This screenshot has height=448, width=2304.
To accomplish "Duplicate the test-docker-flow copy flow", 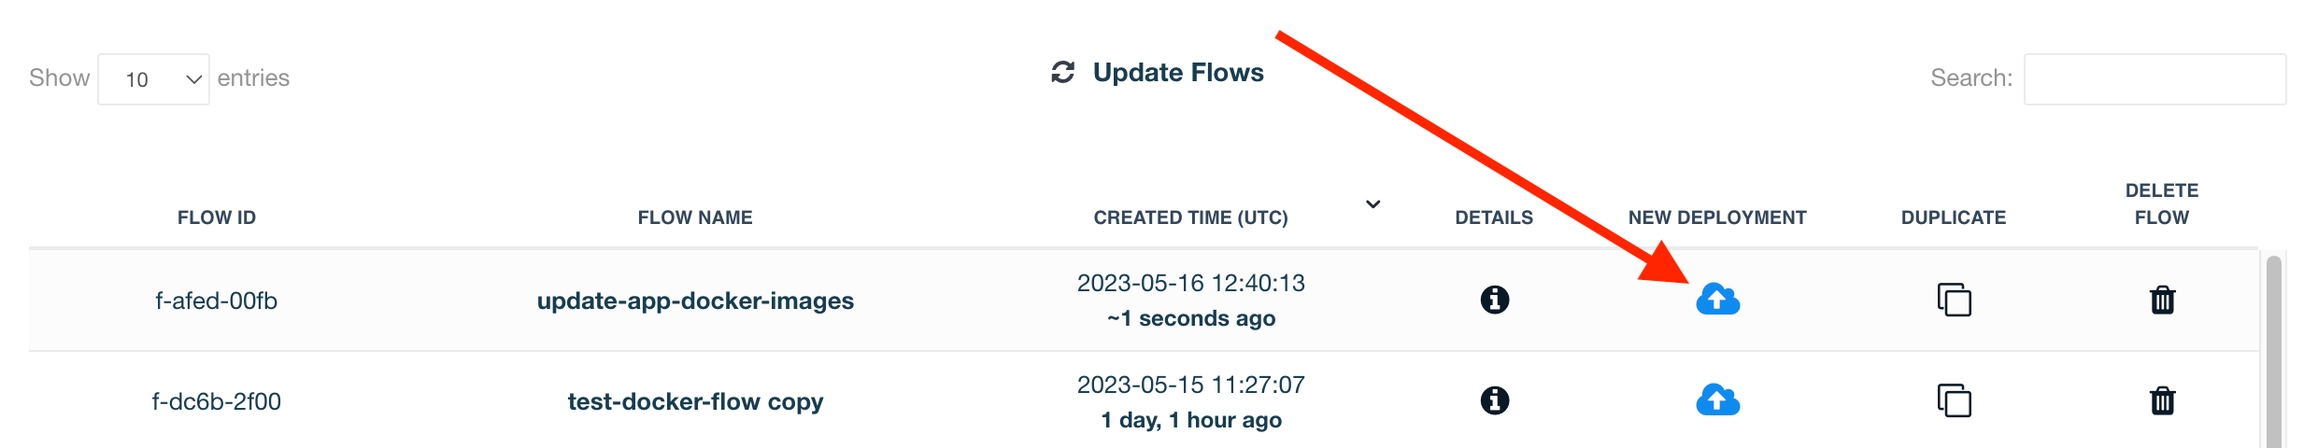I will click(x=1953, y=401).
